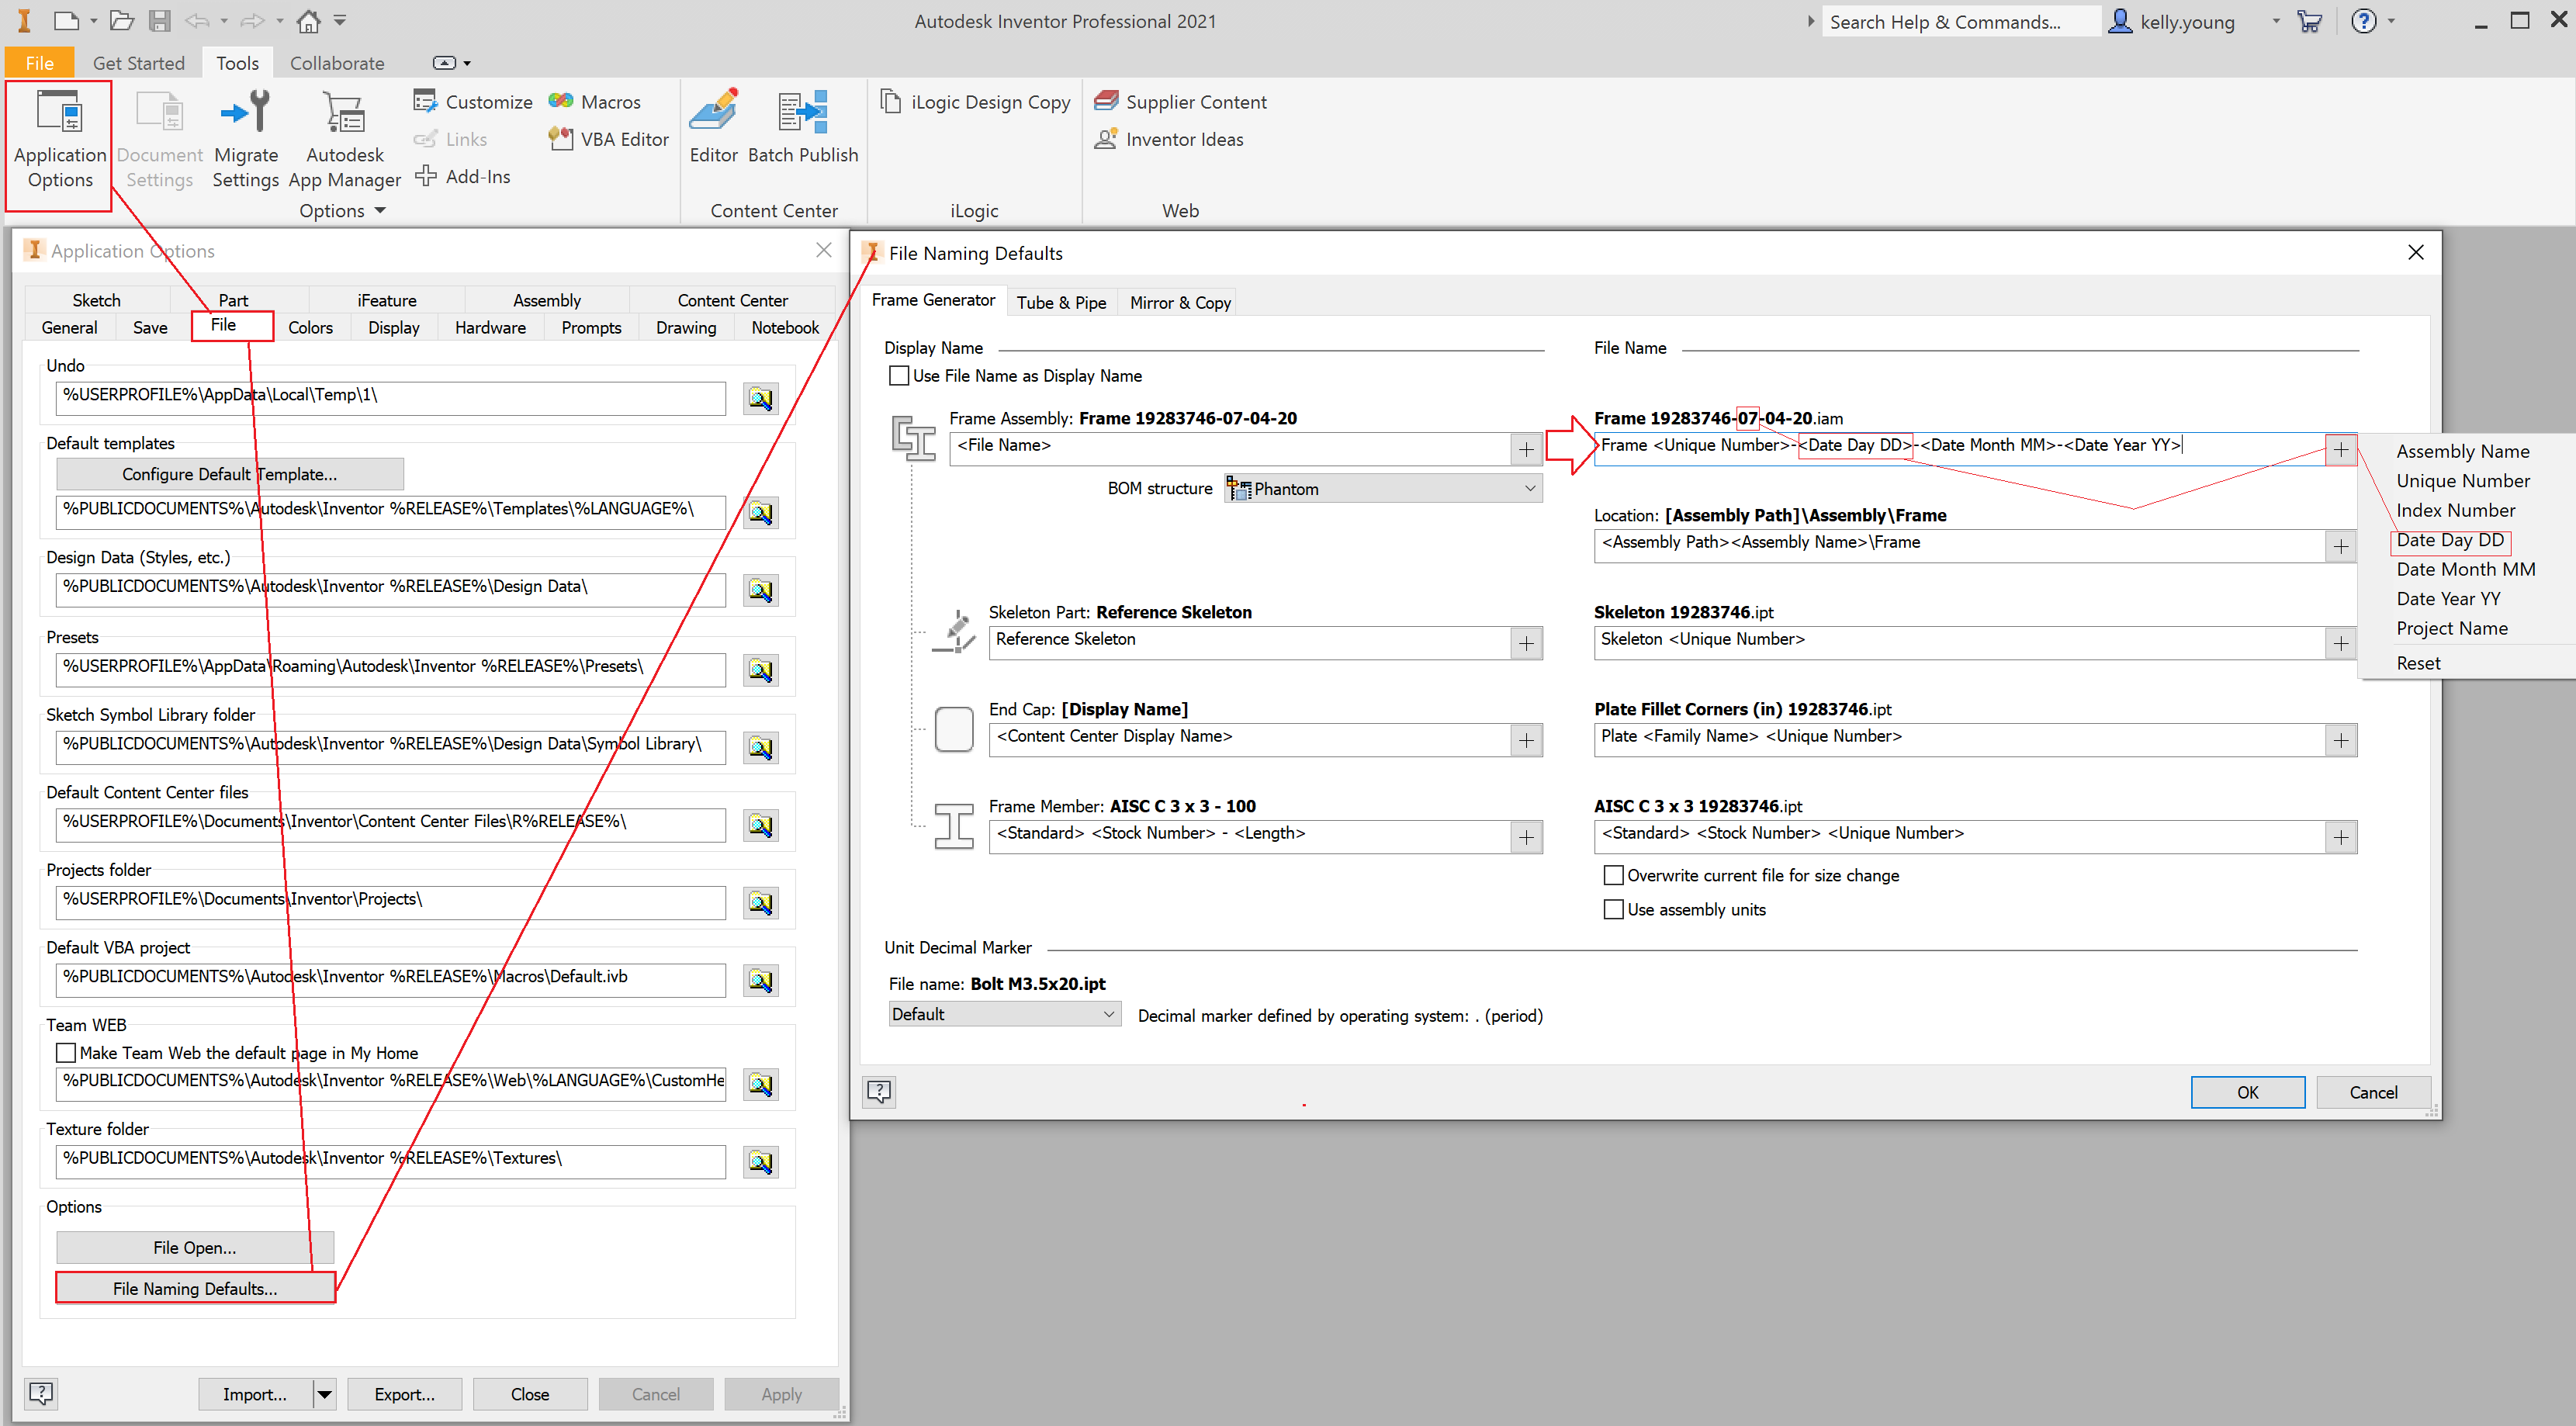Click the Batch Publish icon

803,112
